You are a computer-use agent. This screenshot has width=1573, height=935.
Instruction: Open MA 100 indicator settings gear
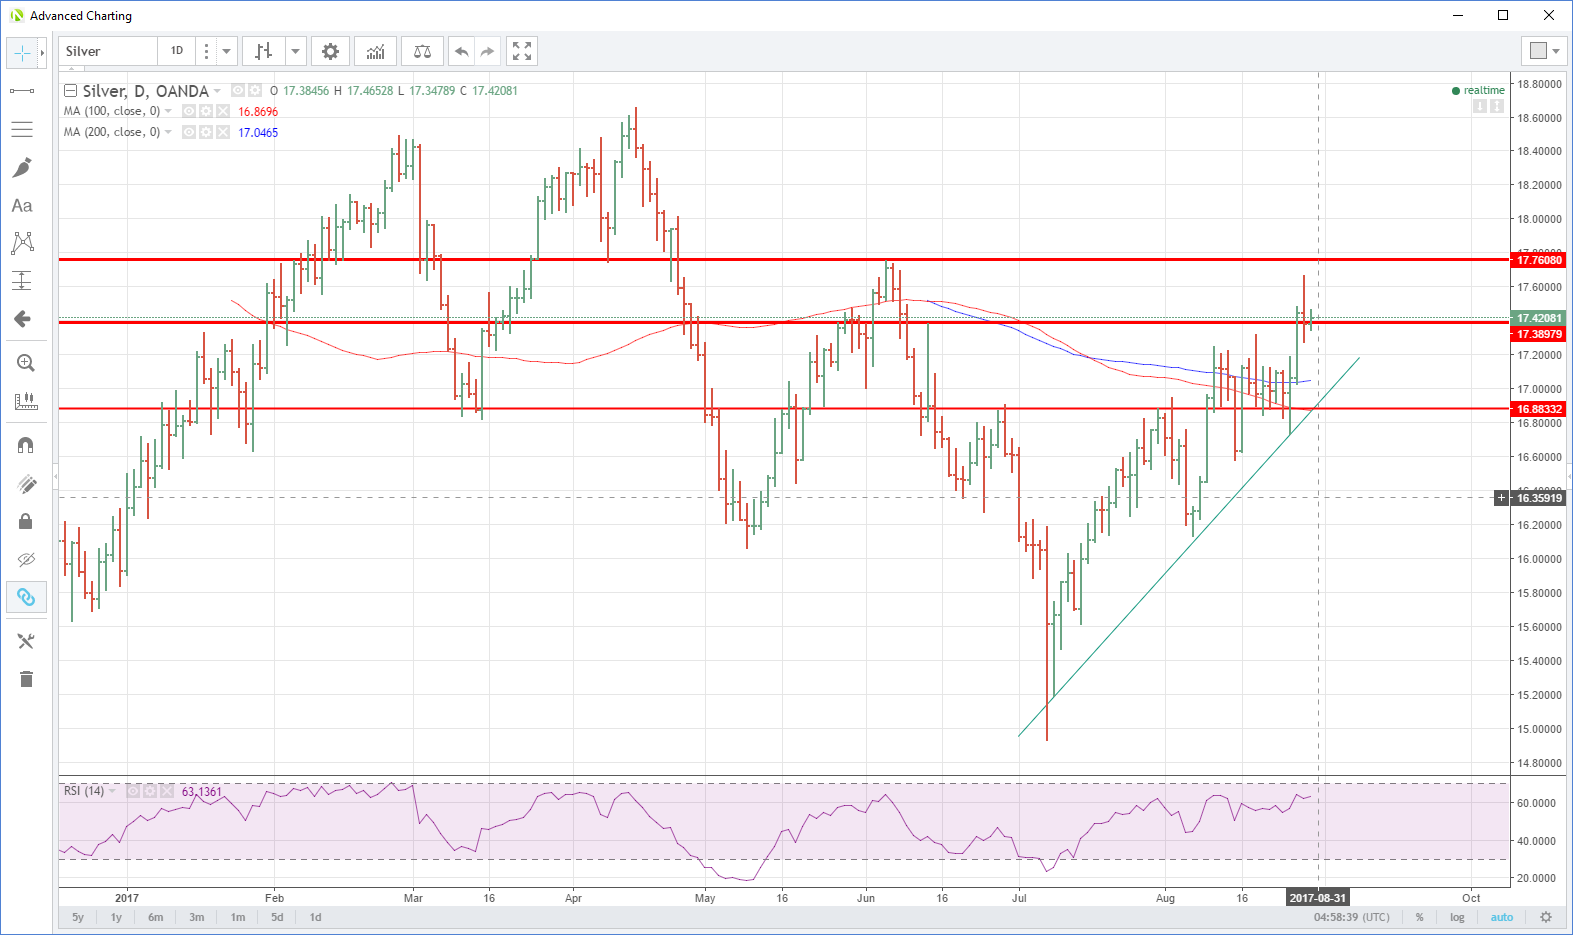tap(205, 111)
